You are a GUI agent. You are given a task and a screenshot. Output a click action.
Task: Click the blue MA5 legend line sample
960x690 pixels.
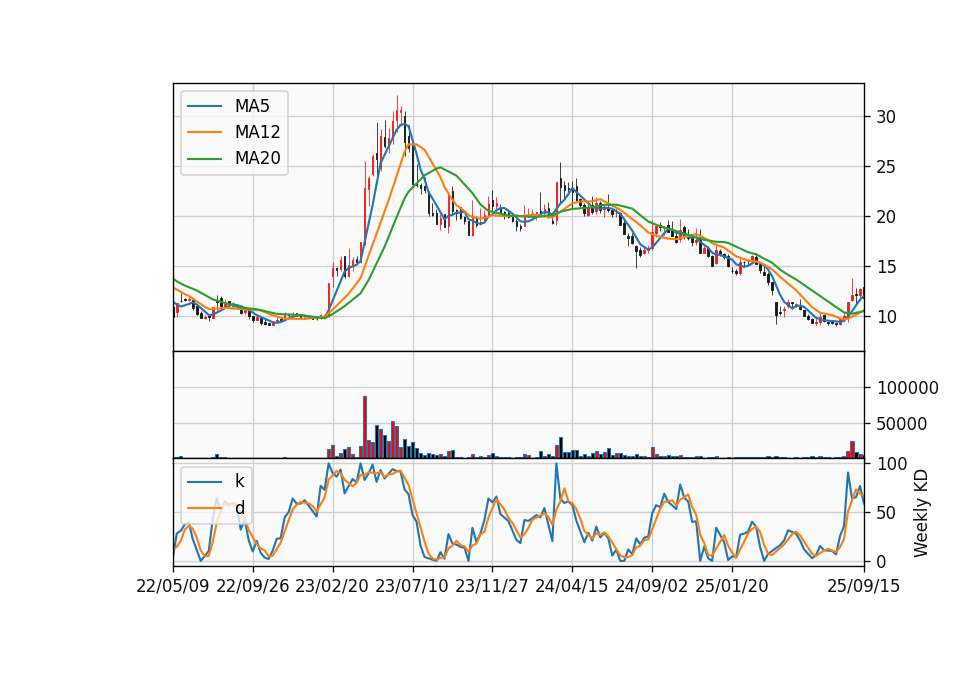(204, 106)
